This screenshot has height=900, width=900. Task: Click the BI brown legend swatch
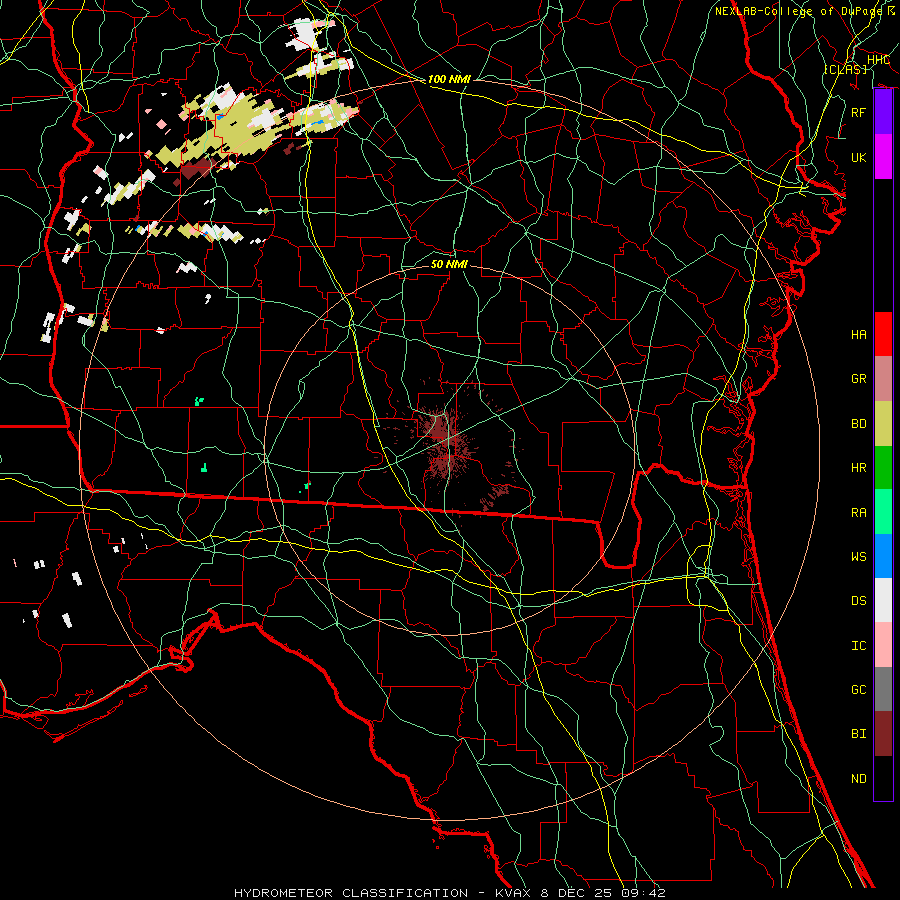coord(883,734)
